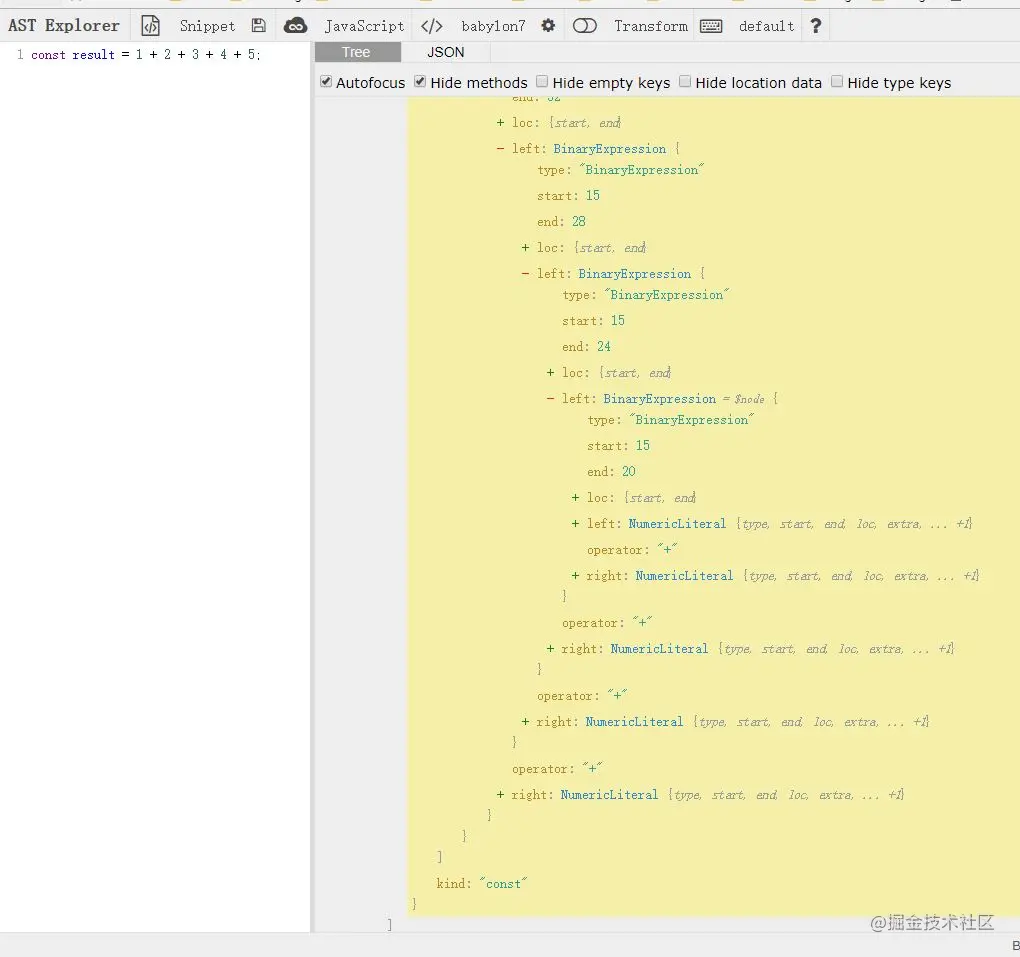Uncheck the Hide methods checkbox
The height and width of the screenshot is (957, 1020).
pyautogui.click(x=420, y=81)
